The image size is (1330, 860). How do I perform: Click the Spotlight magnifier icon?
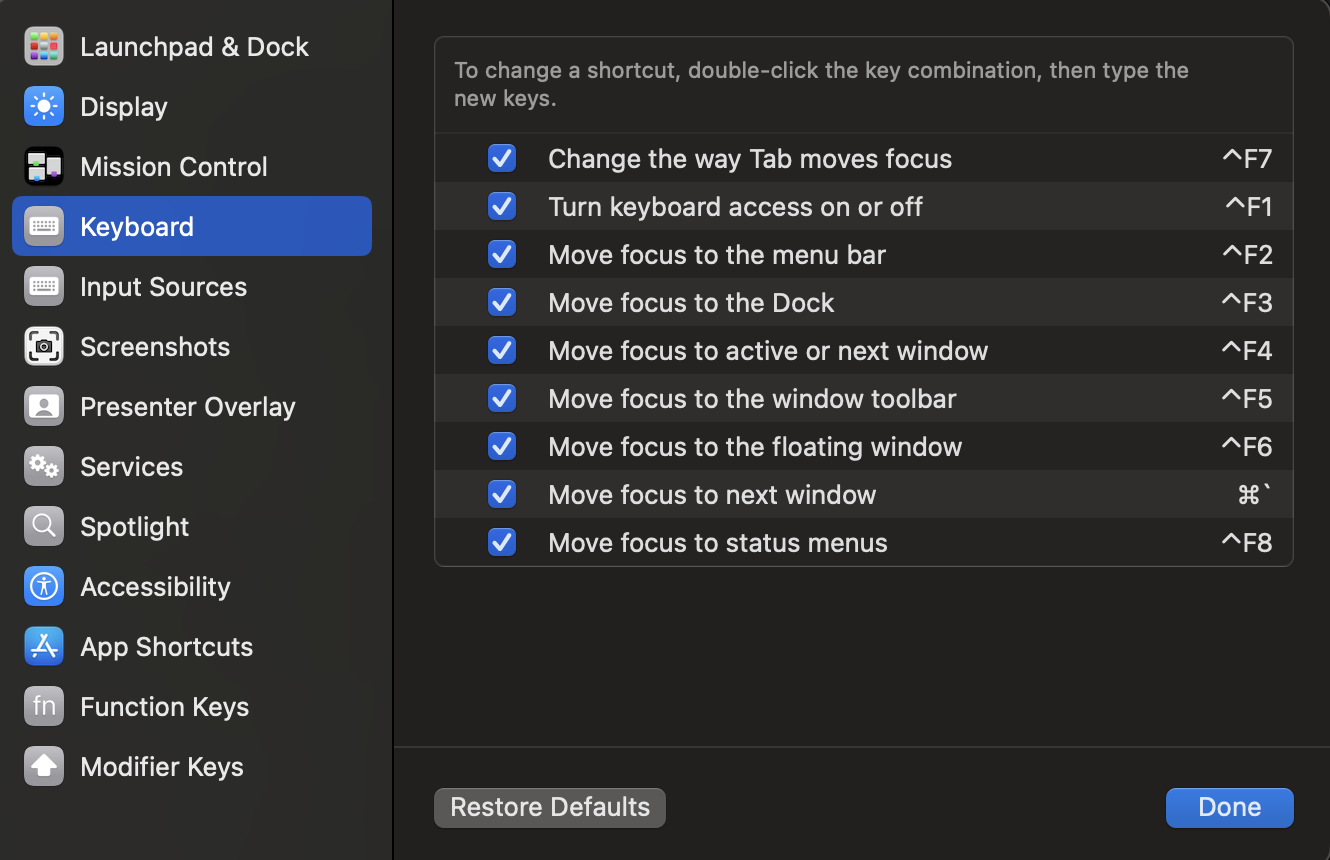(x=44, y=527)
